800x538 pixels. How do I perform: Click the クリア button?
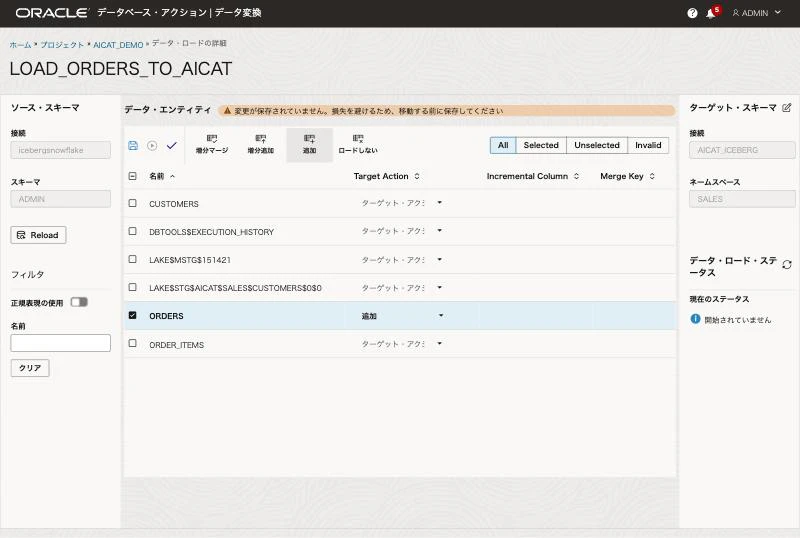[30, 368]
